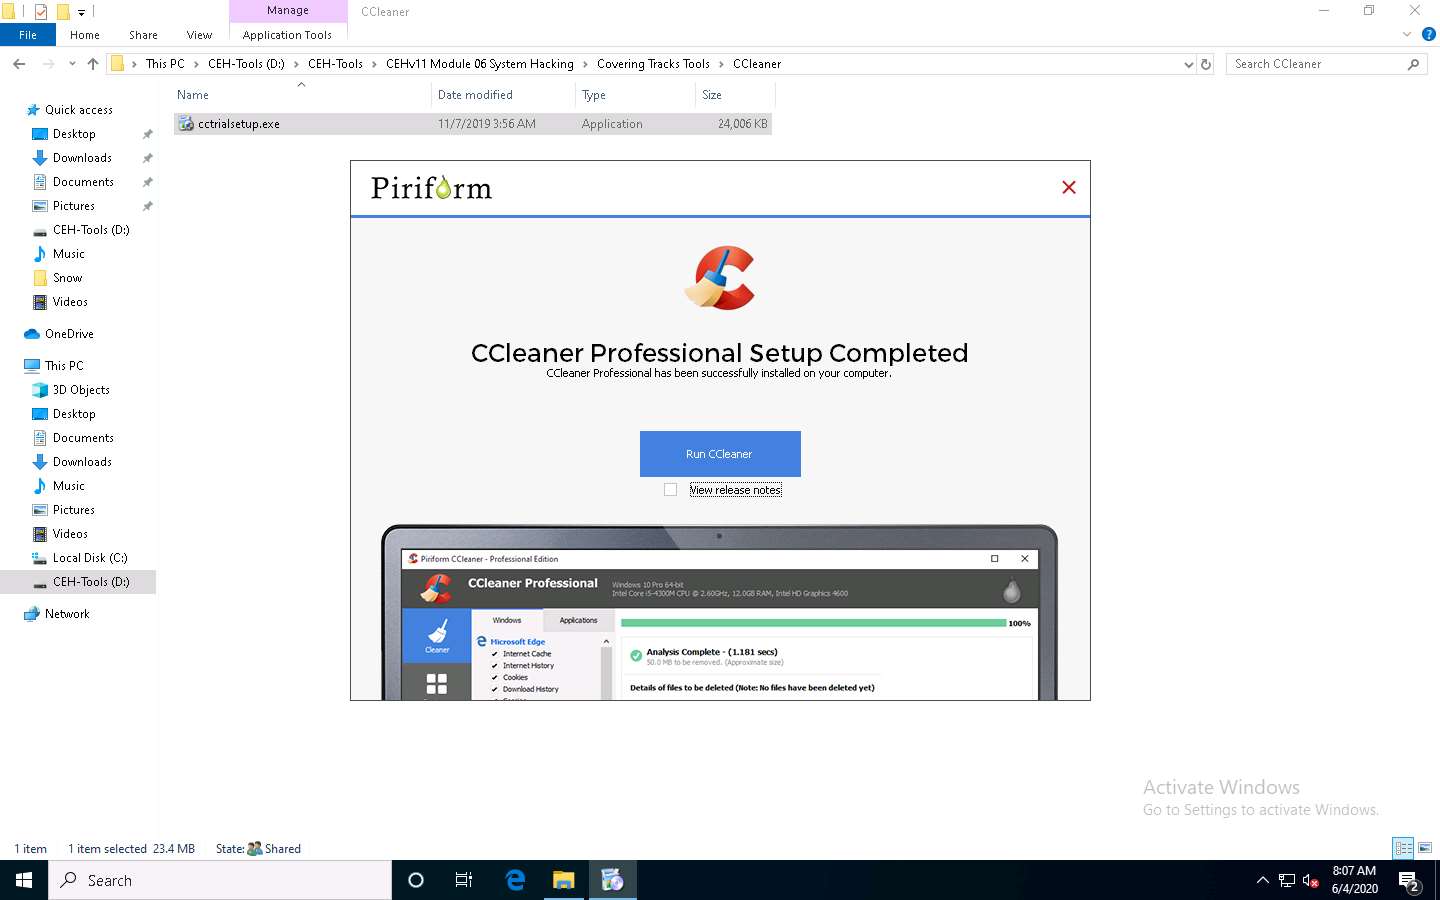Click the Run CCleaner button

[x=720, y=454]
